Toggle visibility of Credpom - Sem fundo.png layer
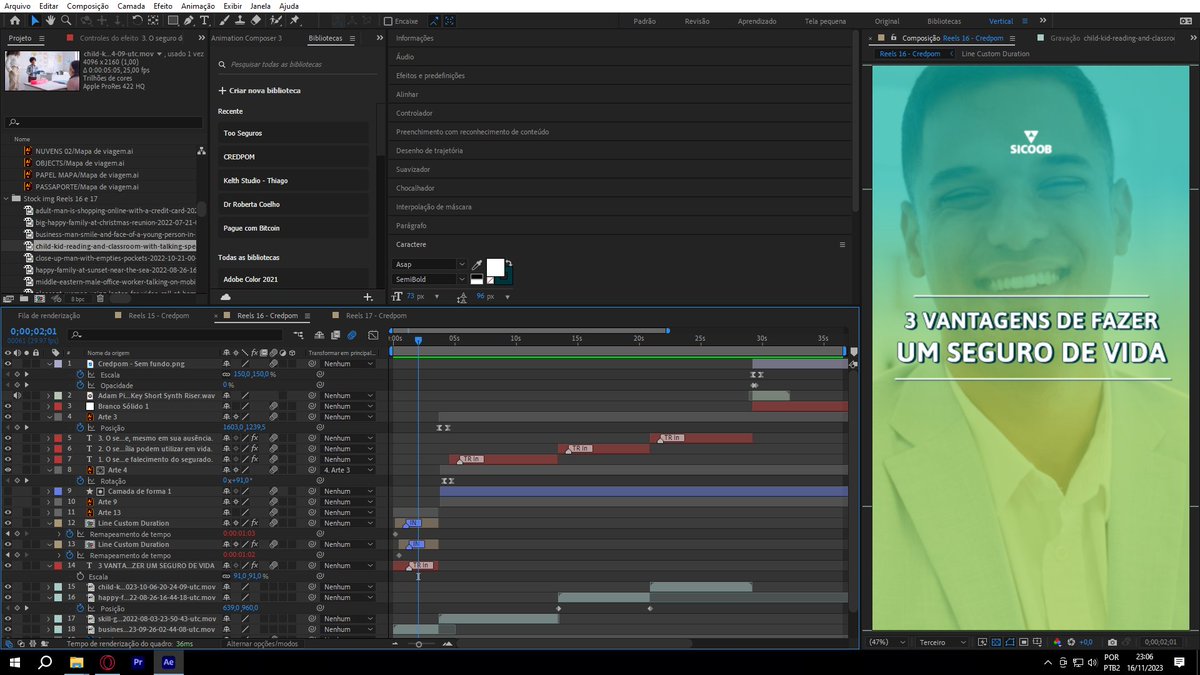Viewport: 1200px width, 675px height. (x=8, y=364)
